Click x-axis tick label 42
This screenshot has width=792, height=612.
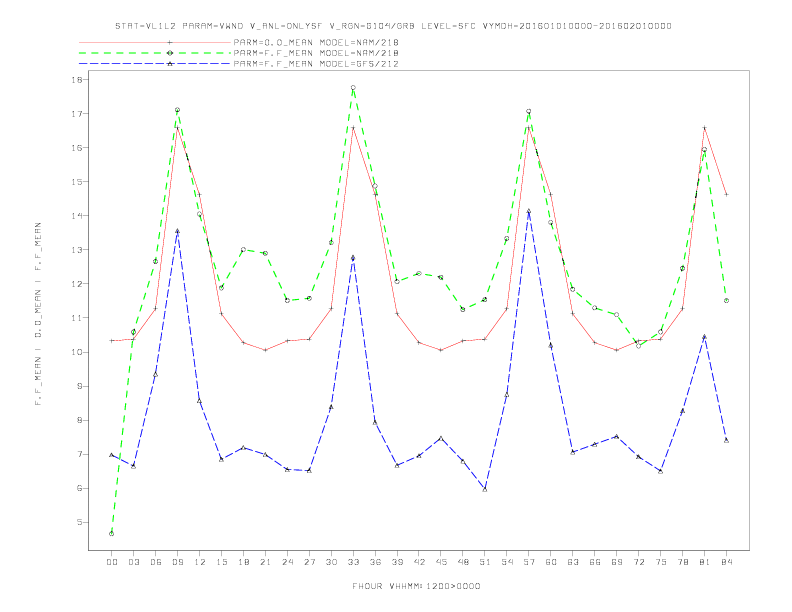point(419,562)
